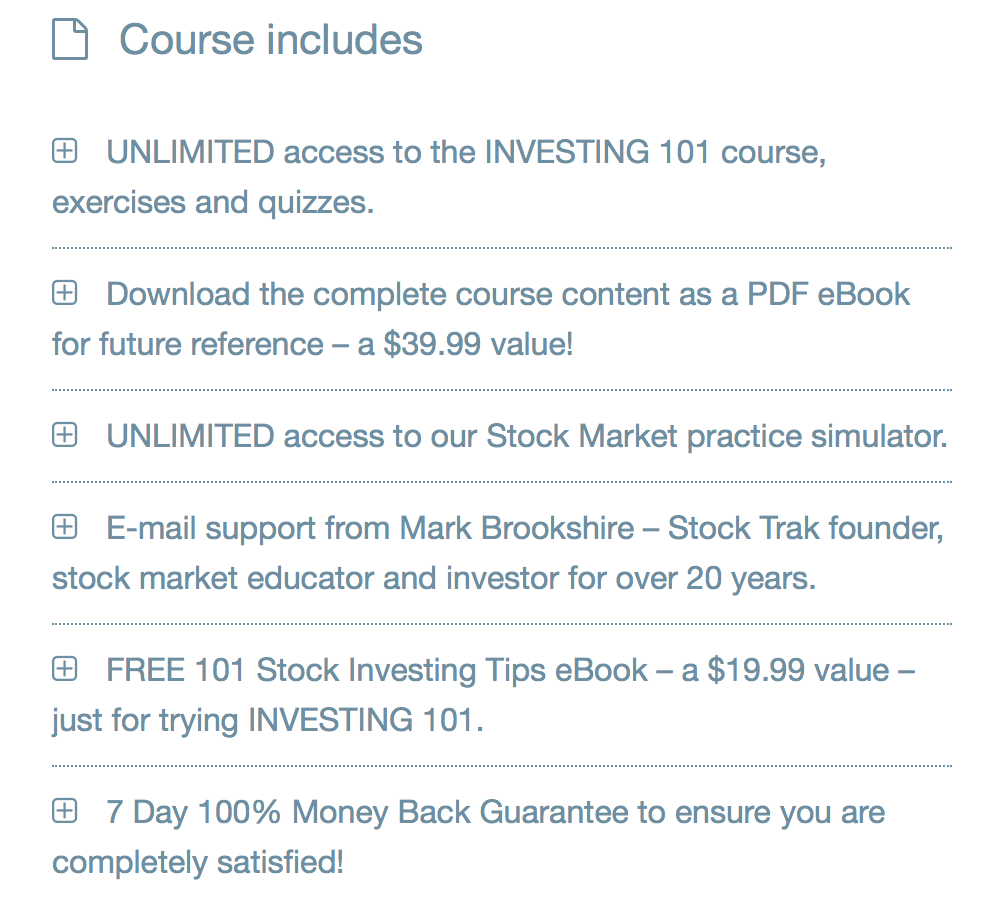Click the $39.99 value text line

312,344
